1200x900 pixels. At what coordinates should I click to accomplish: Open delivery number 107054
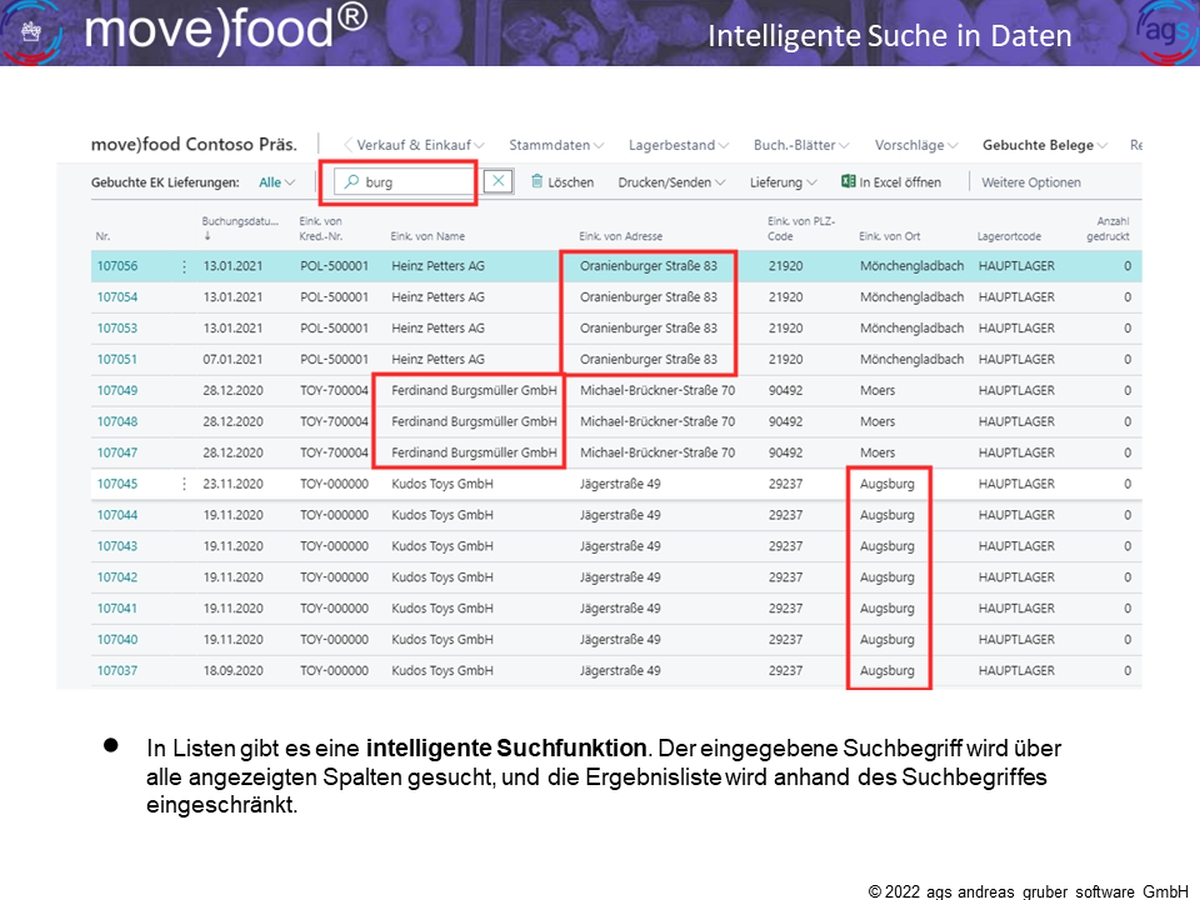pyautogui.click(x=117, y=298)
